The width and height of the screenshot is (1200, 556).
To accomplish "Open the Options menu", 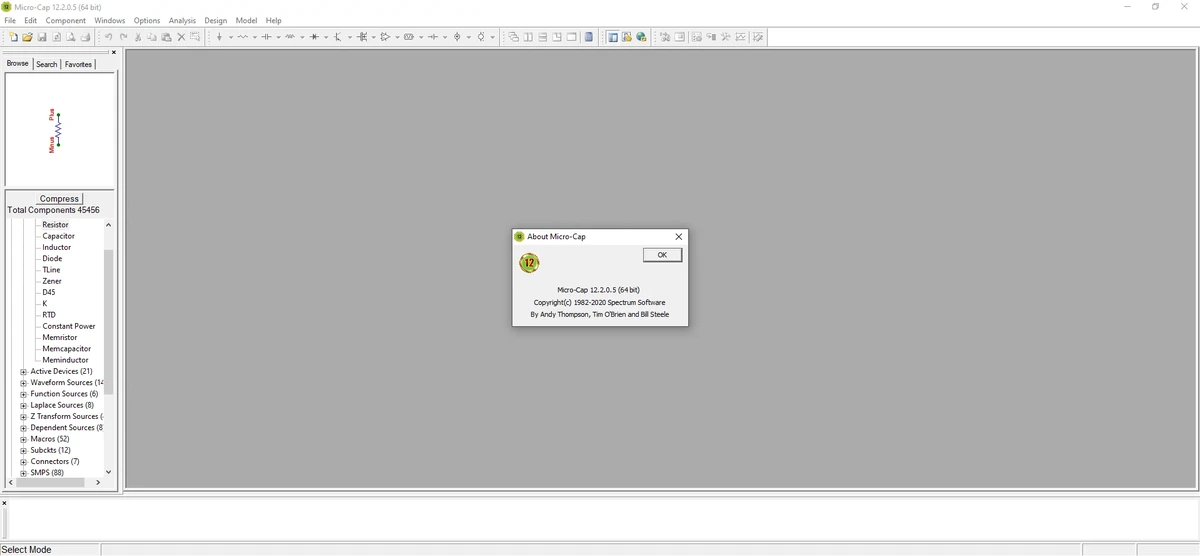I will pyautogui.click(x=147, y=20).
